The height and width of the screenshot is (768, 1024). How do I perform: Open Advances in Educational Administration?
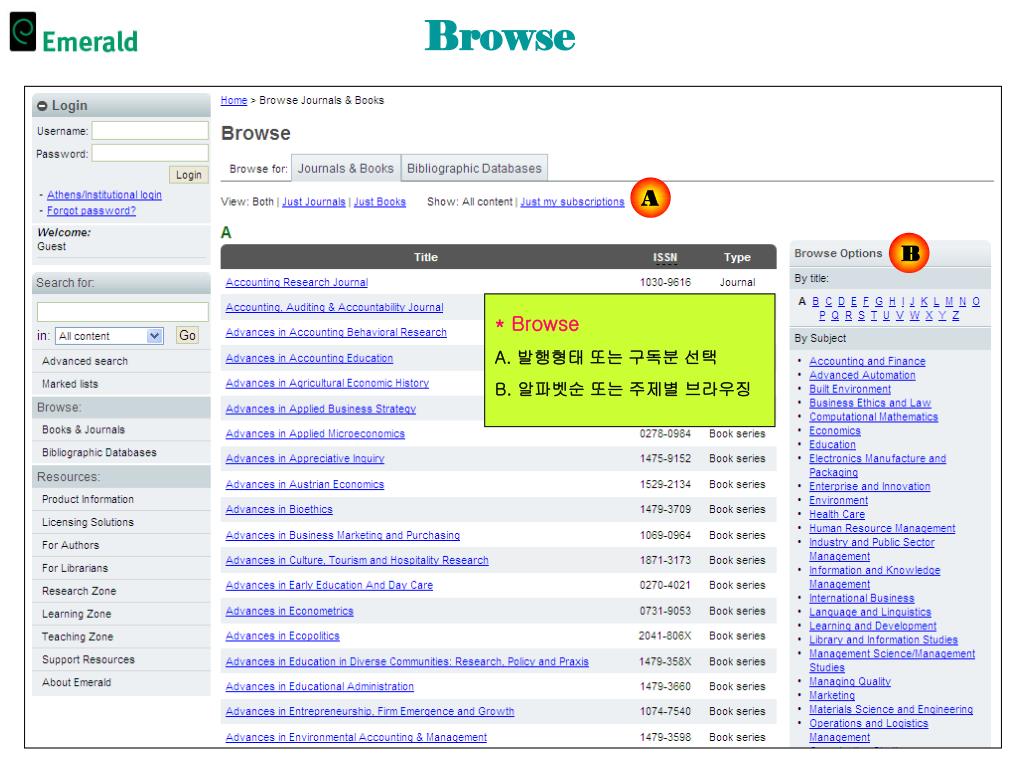click(319, 686)
